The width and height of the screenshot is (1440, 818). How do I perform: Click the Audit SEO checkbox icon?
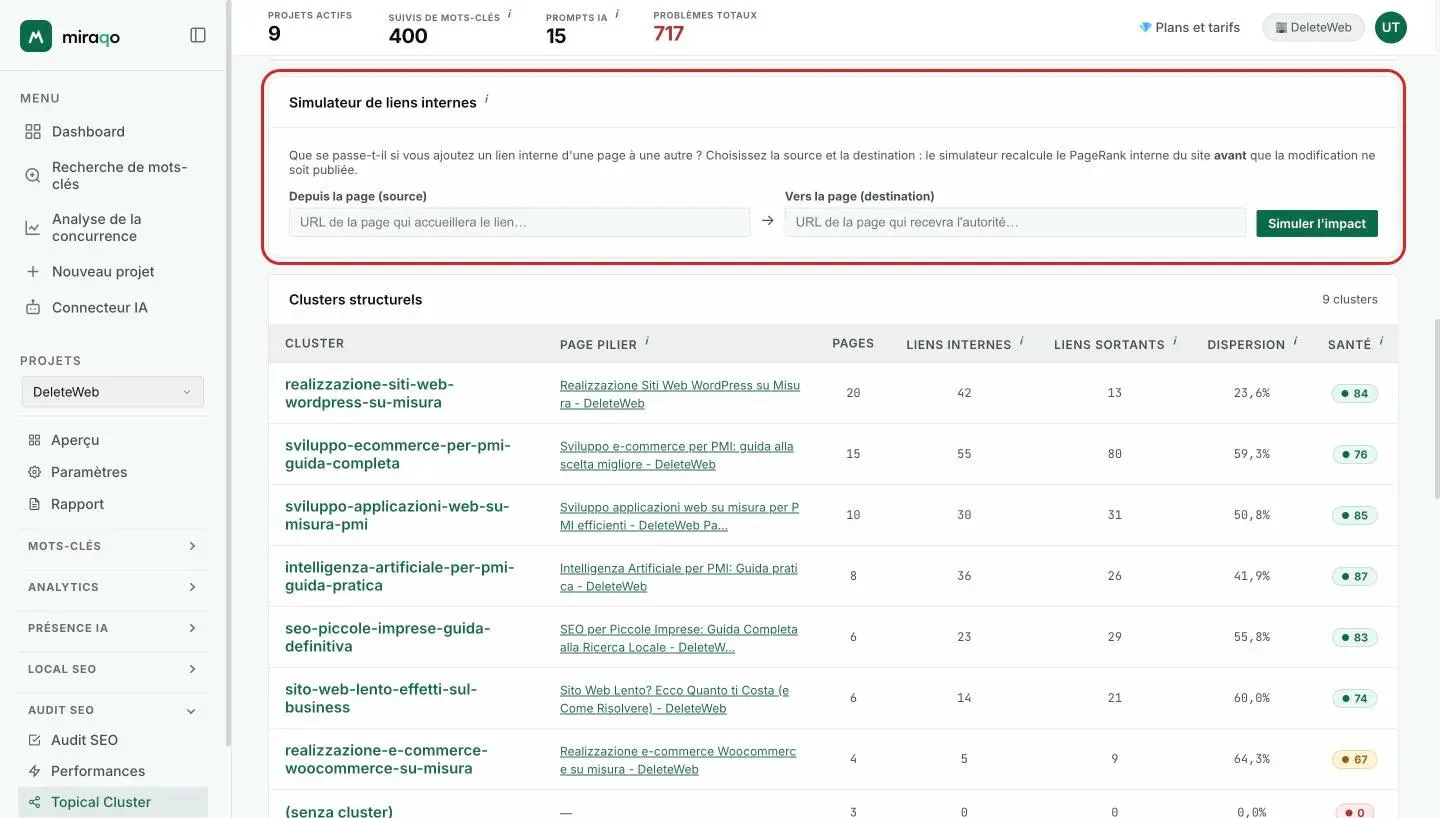click(x=34, y=740)
